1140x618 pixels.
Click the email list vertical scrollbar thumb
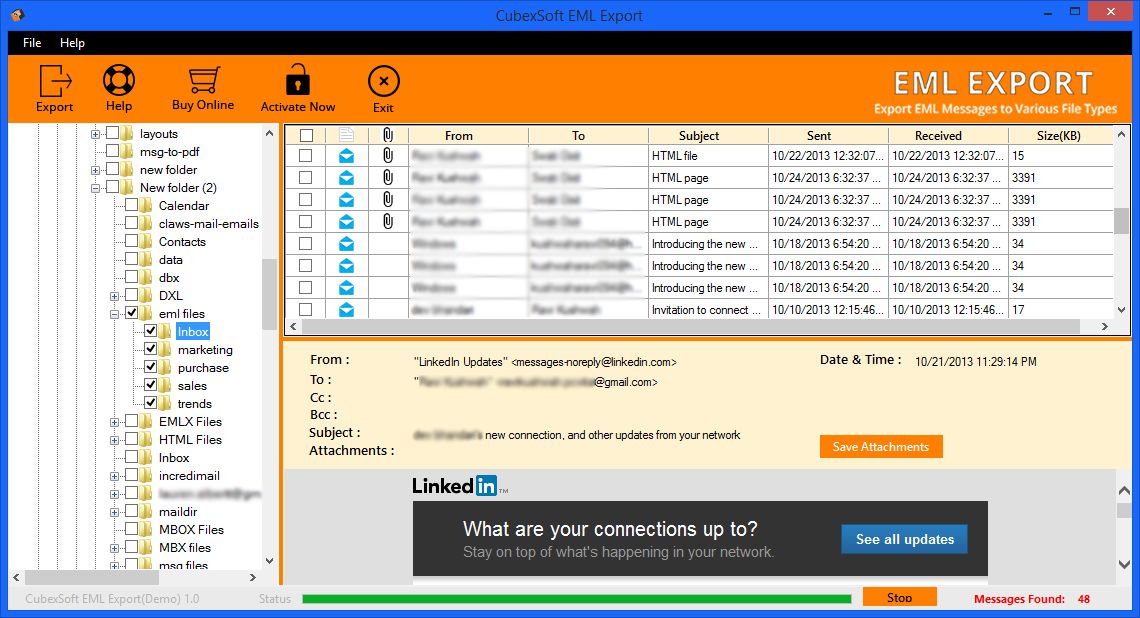1121,221
